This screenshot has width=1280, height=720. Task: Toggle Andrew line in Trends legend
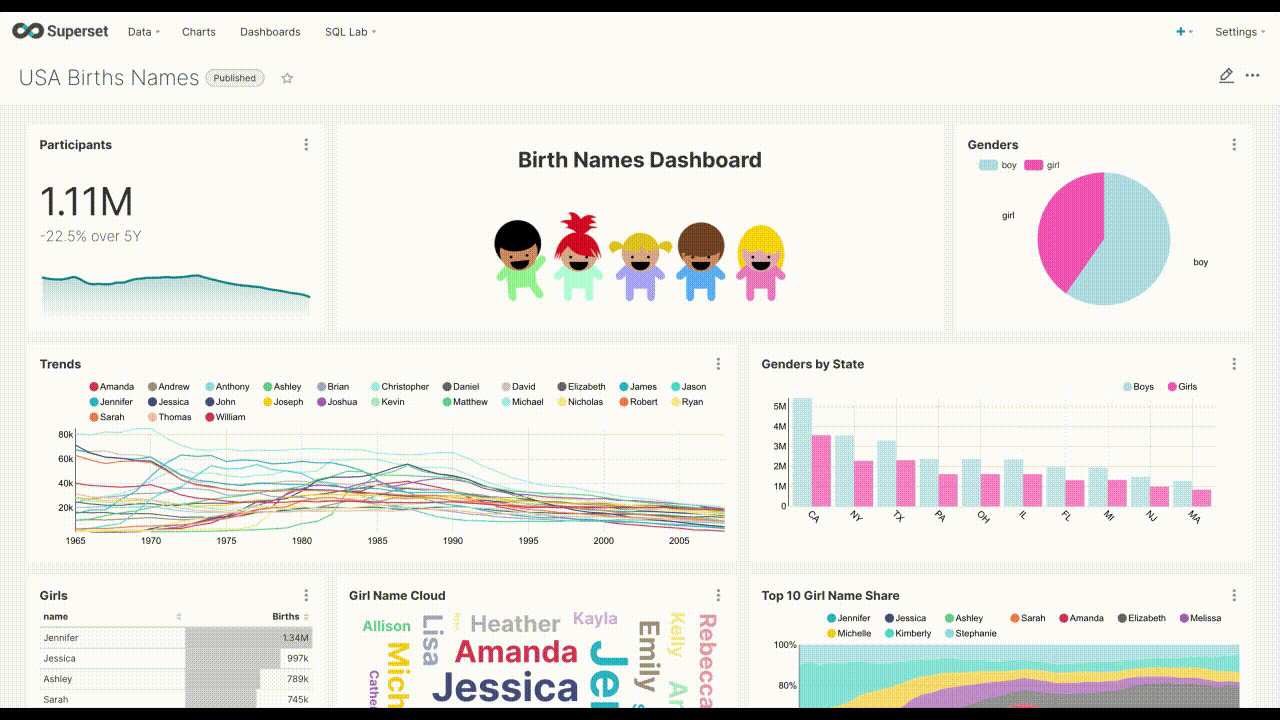click(x=169, y=387)
